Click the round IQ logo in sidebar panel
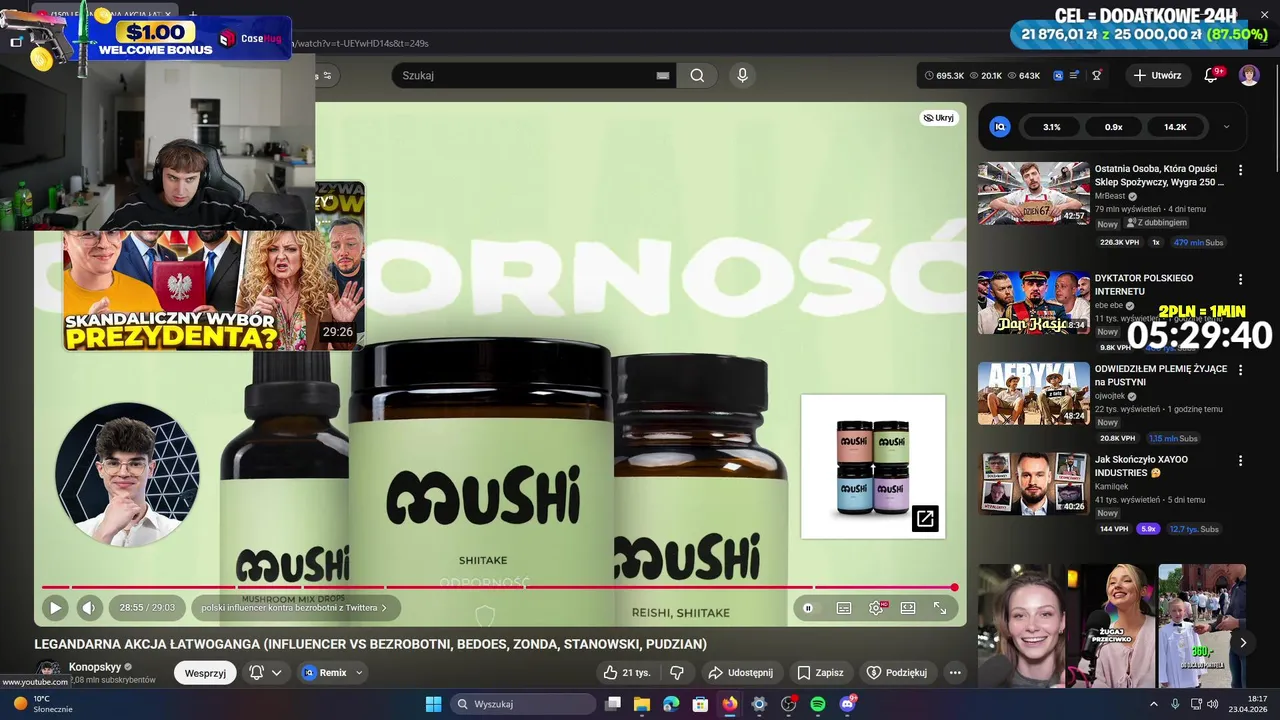 [999, 127]
